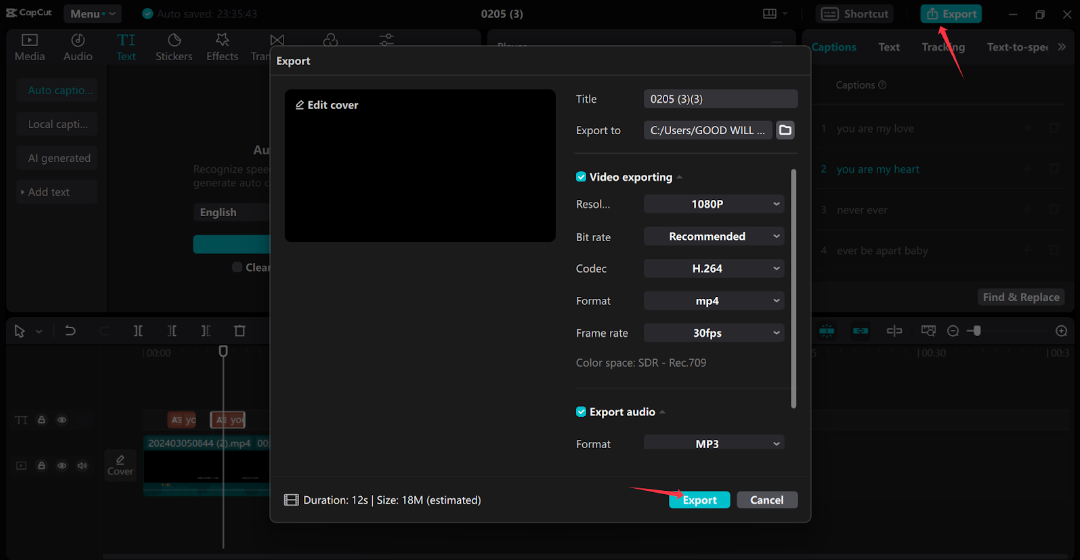
Task: Open the video Format mp4 dropdown
Action: coord(714,301)
